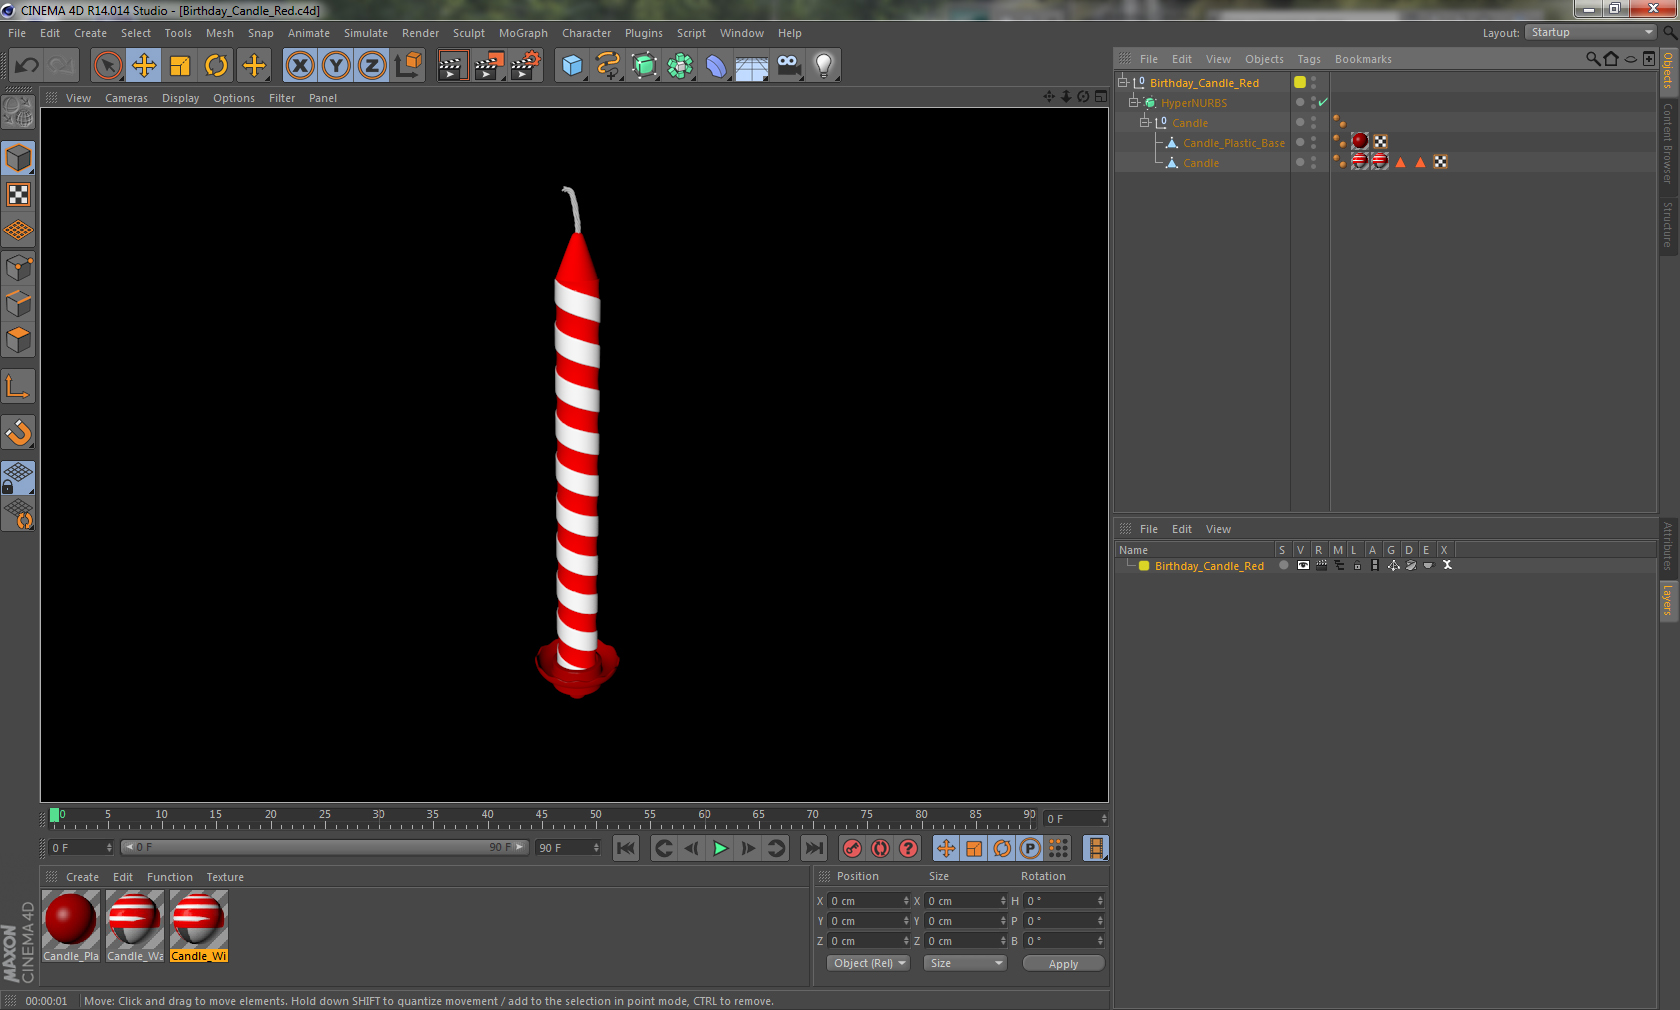Click the Undo arrow icon
Viewport: 1680px width, 1010px height.
tap(27, 66)
